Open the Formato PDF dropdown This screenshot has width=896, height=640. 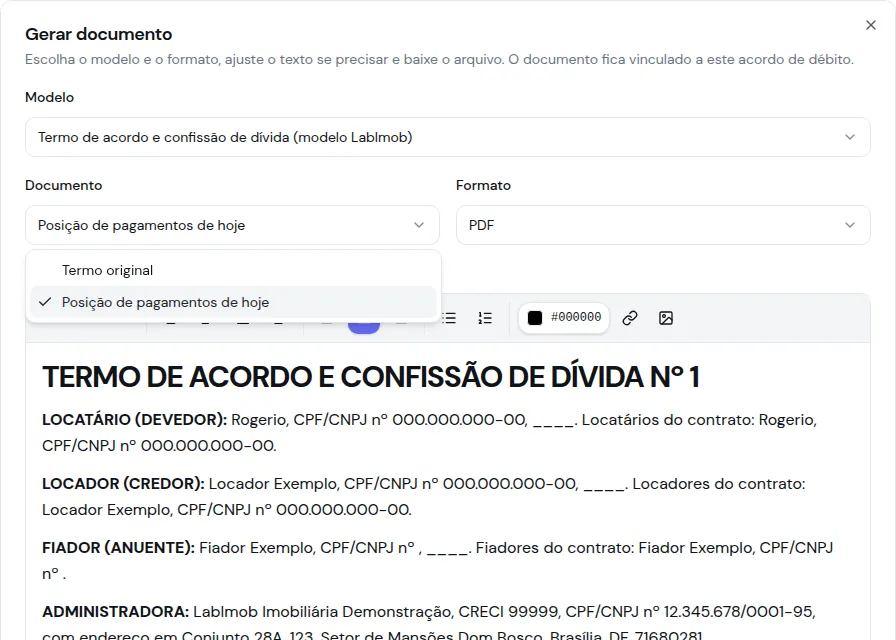663,225
